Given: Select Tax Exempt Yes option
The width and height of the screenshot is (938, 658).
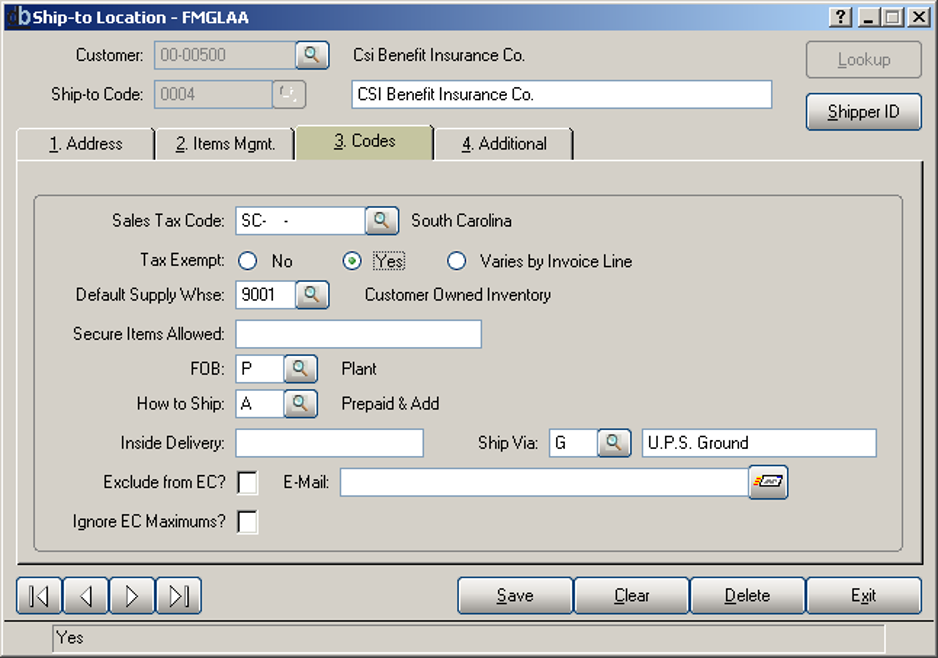Looking at the screenshot, I should pos(352,261).
